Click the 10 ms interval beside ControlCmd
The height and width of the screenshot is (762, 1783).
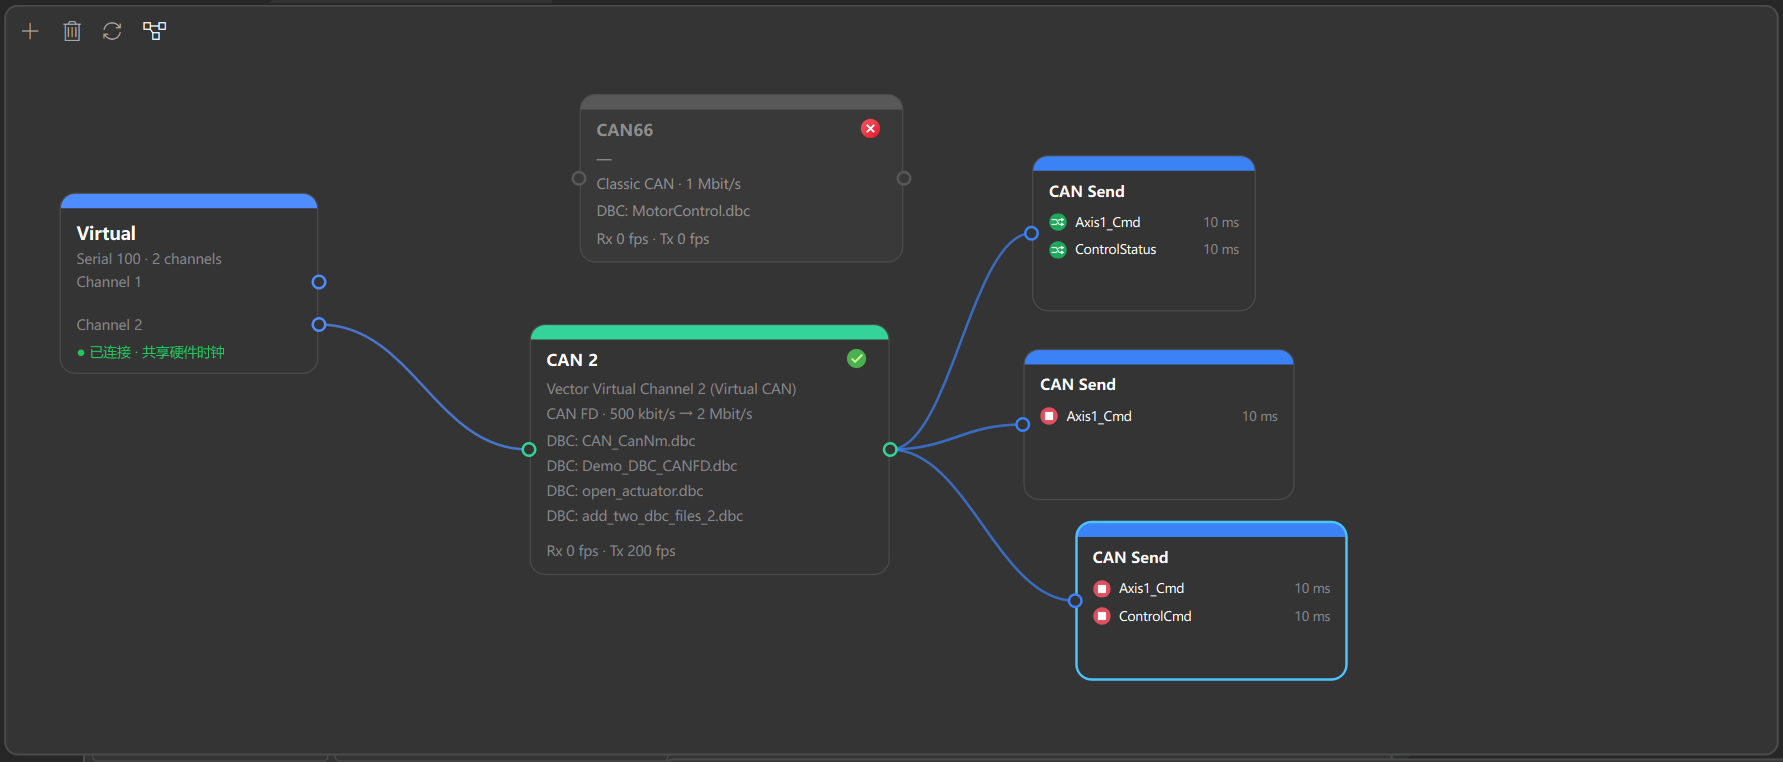click(1312, 616)
